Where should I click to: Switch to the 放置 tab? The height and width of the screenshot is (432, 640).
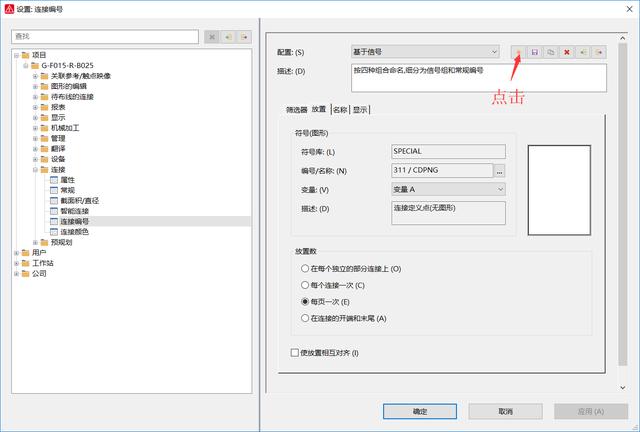pyautogui.click(x=319, y=109)
